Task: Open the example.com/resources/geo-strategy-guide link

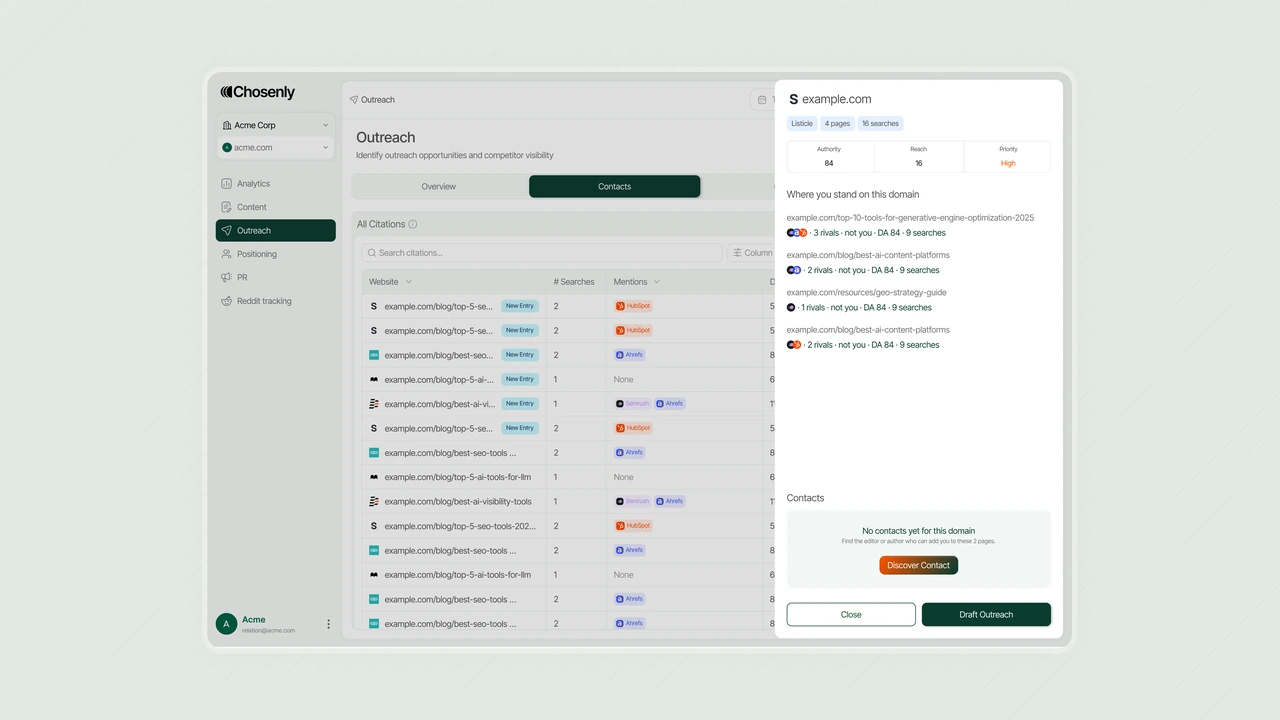Action: (867, 293)
